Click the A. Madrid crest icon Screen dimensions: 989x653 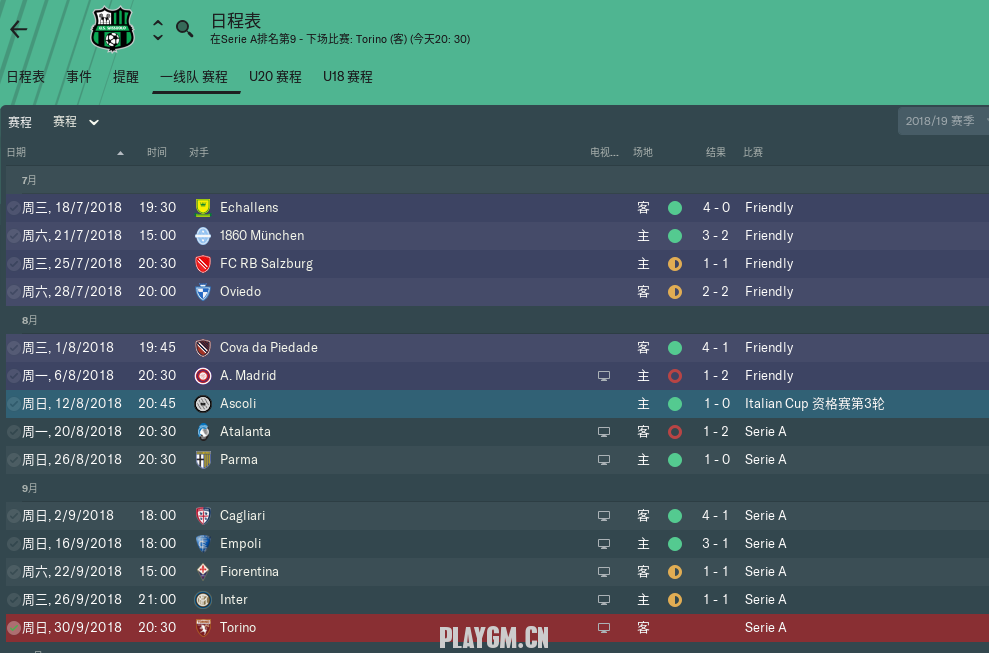[202, 376]
